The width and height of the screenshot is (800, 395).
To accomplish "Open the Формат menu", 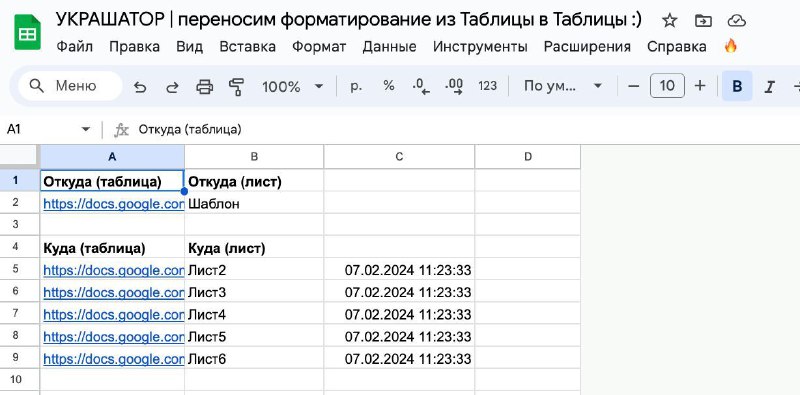I will coord(319,47).
